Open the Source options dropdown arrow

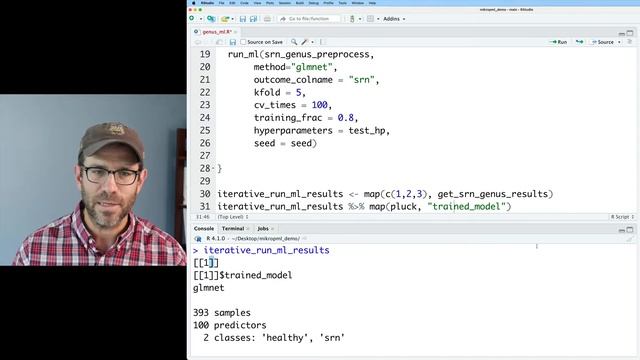619,42
